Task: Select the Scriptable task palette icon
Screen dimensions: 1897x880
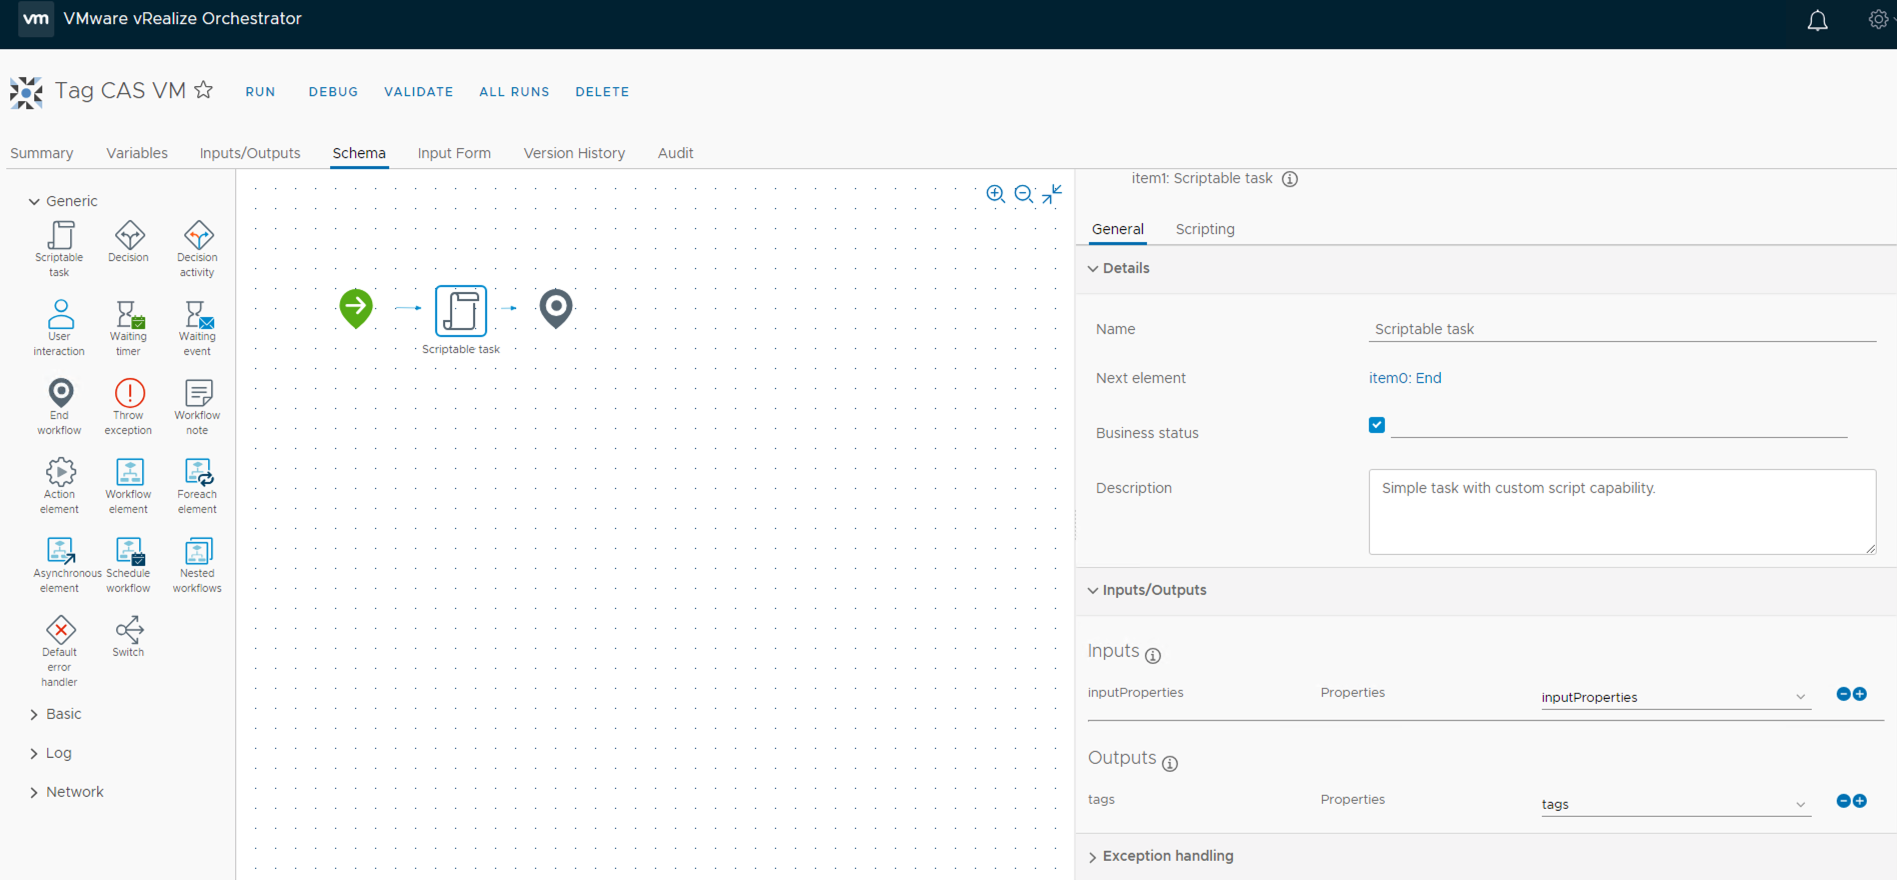Action: pos(60,236)
